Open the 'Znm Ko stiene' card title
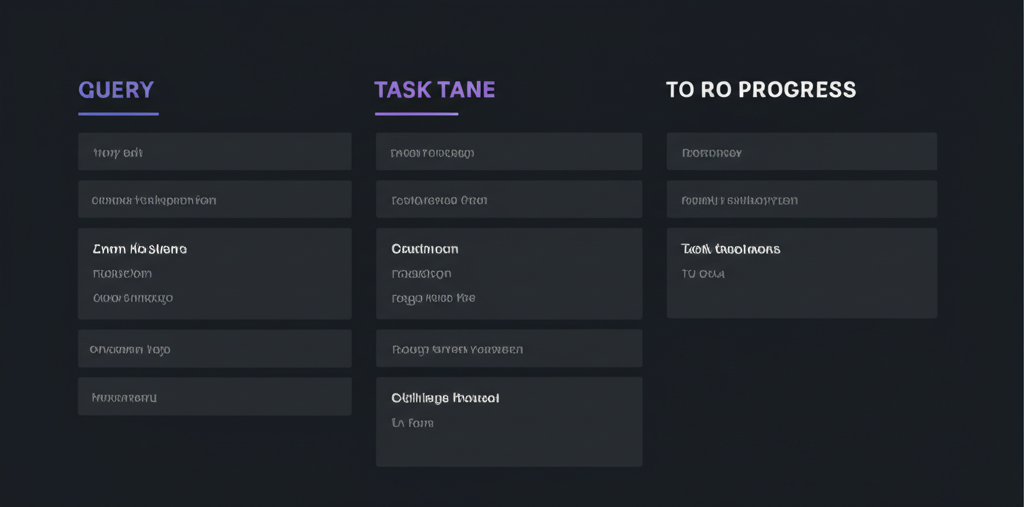Image resolution: width=1024 pixels, height=507 pixels. coord(139,249)
